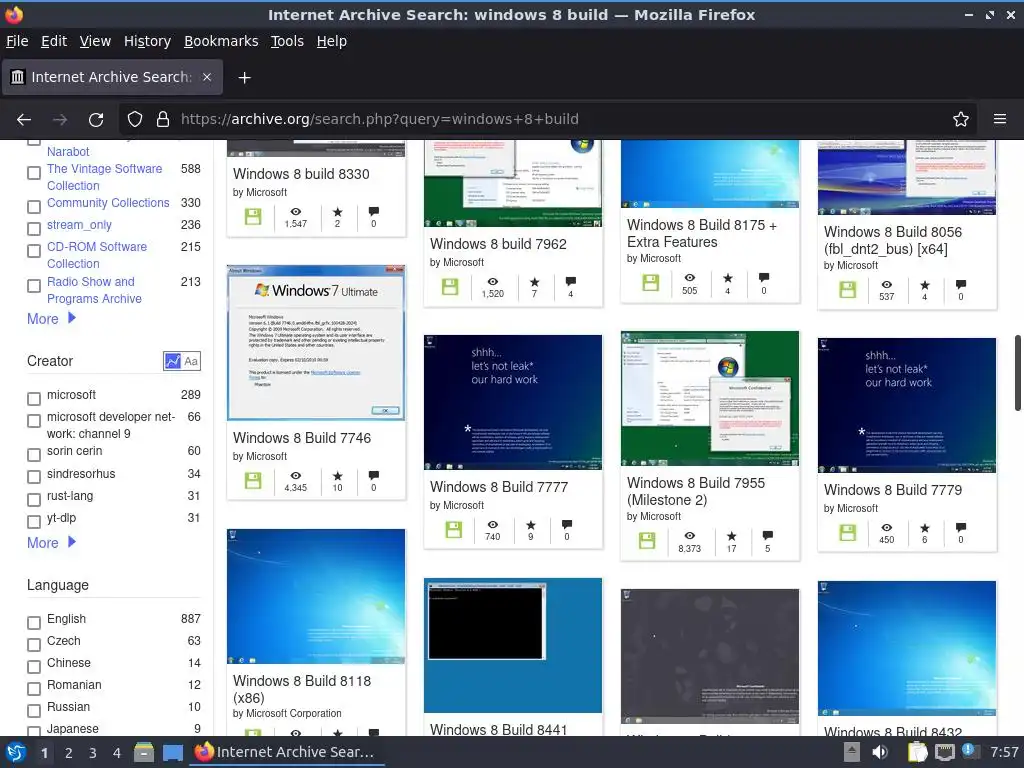Click the Windows 7 Ultimate screenshot thumbnail
Viewport: 1024px width, 768px height.
click(x=316, y=343)
